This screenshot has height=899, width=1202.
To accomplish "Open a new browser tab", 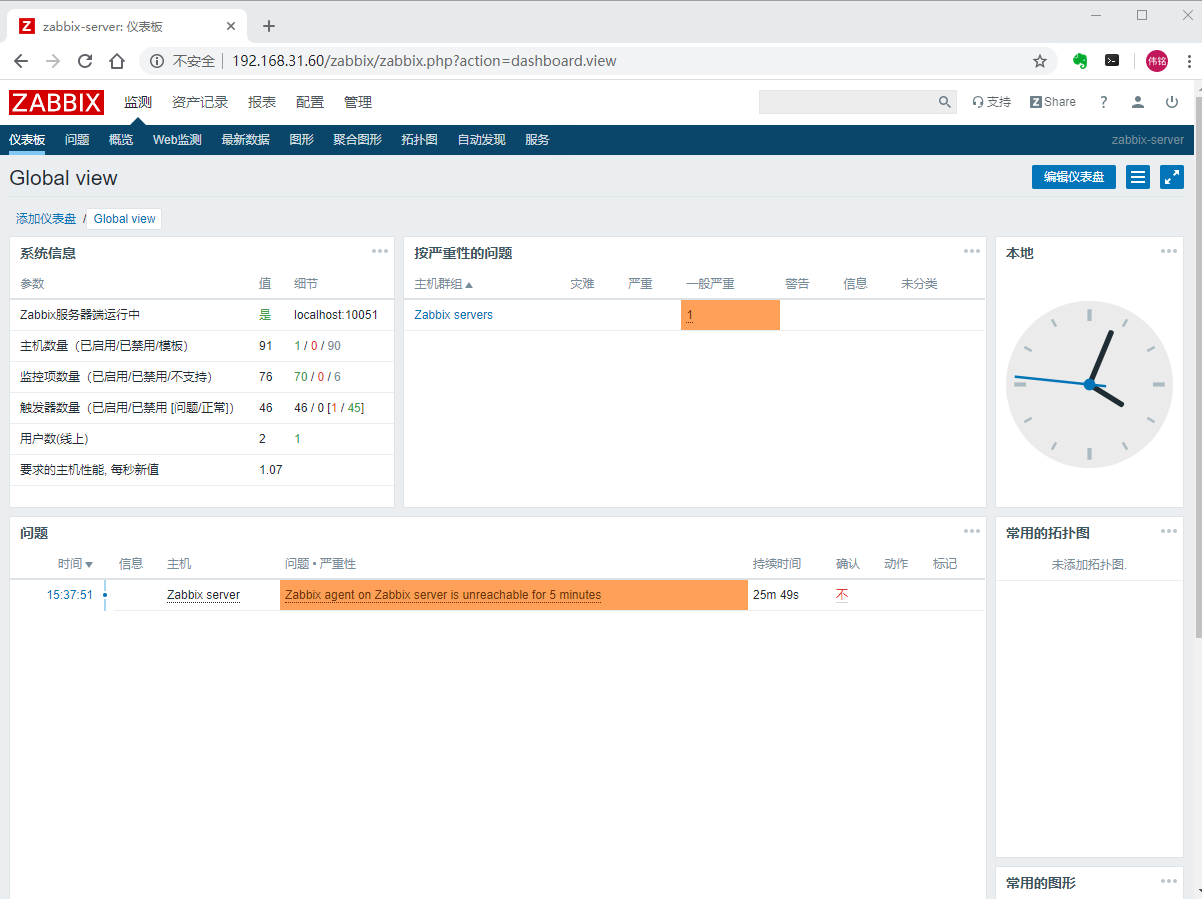I will click(268, 26).
